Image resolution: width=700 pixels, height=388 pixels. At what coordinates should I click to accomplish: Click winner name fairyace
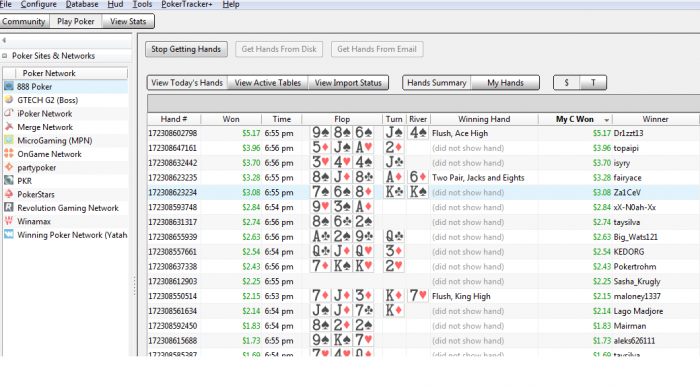coord(627,178)
